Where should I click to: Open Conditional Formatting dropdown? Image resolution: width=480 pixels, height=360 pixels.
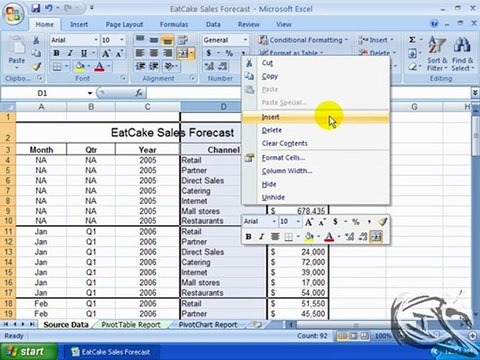tap(303, 40)
